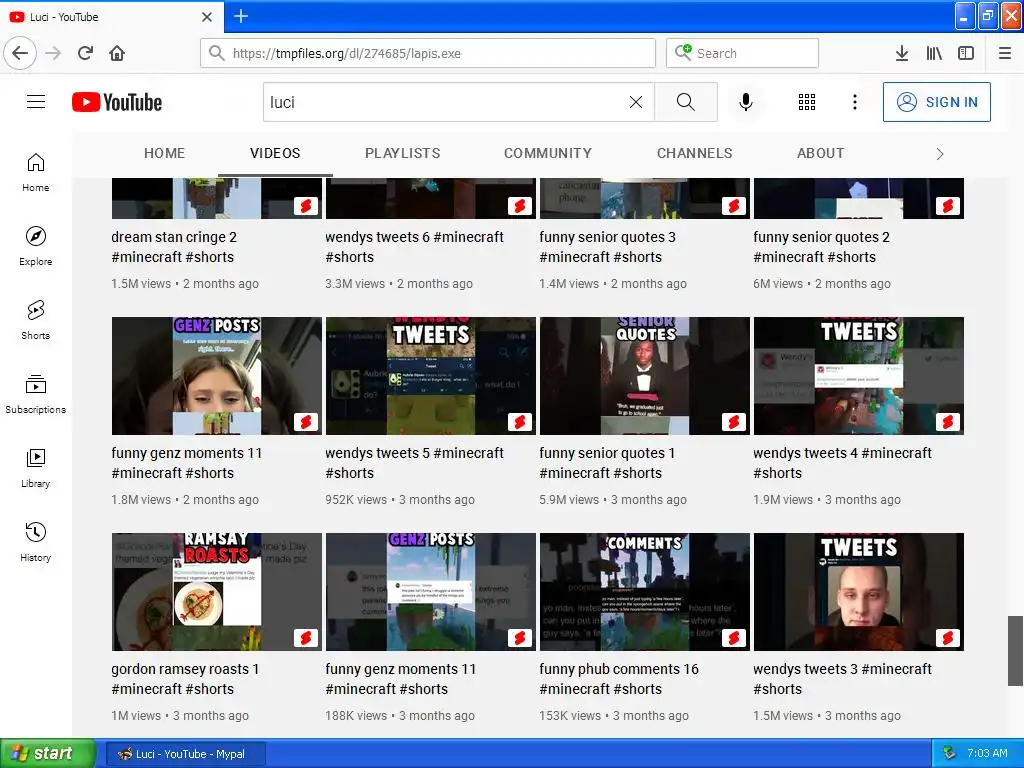Switch to the COMMUNITY tab
1024x768 pixels.
548,153
